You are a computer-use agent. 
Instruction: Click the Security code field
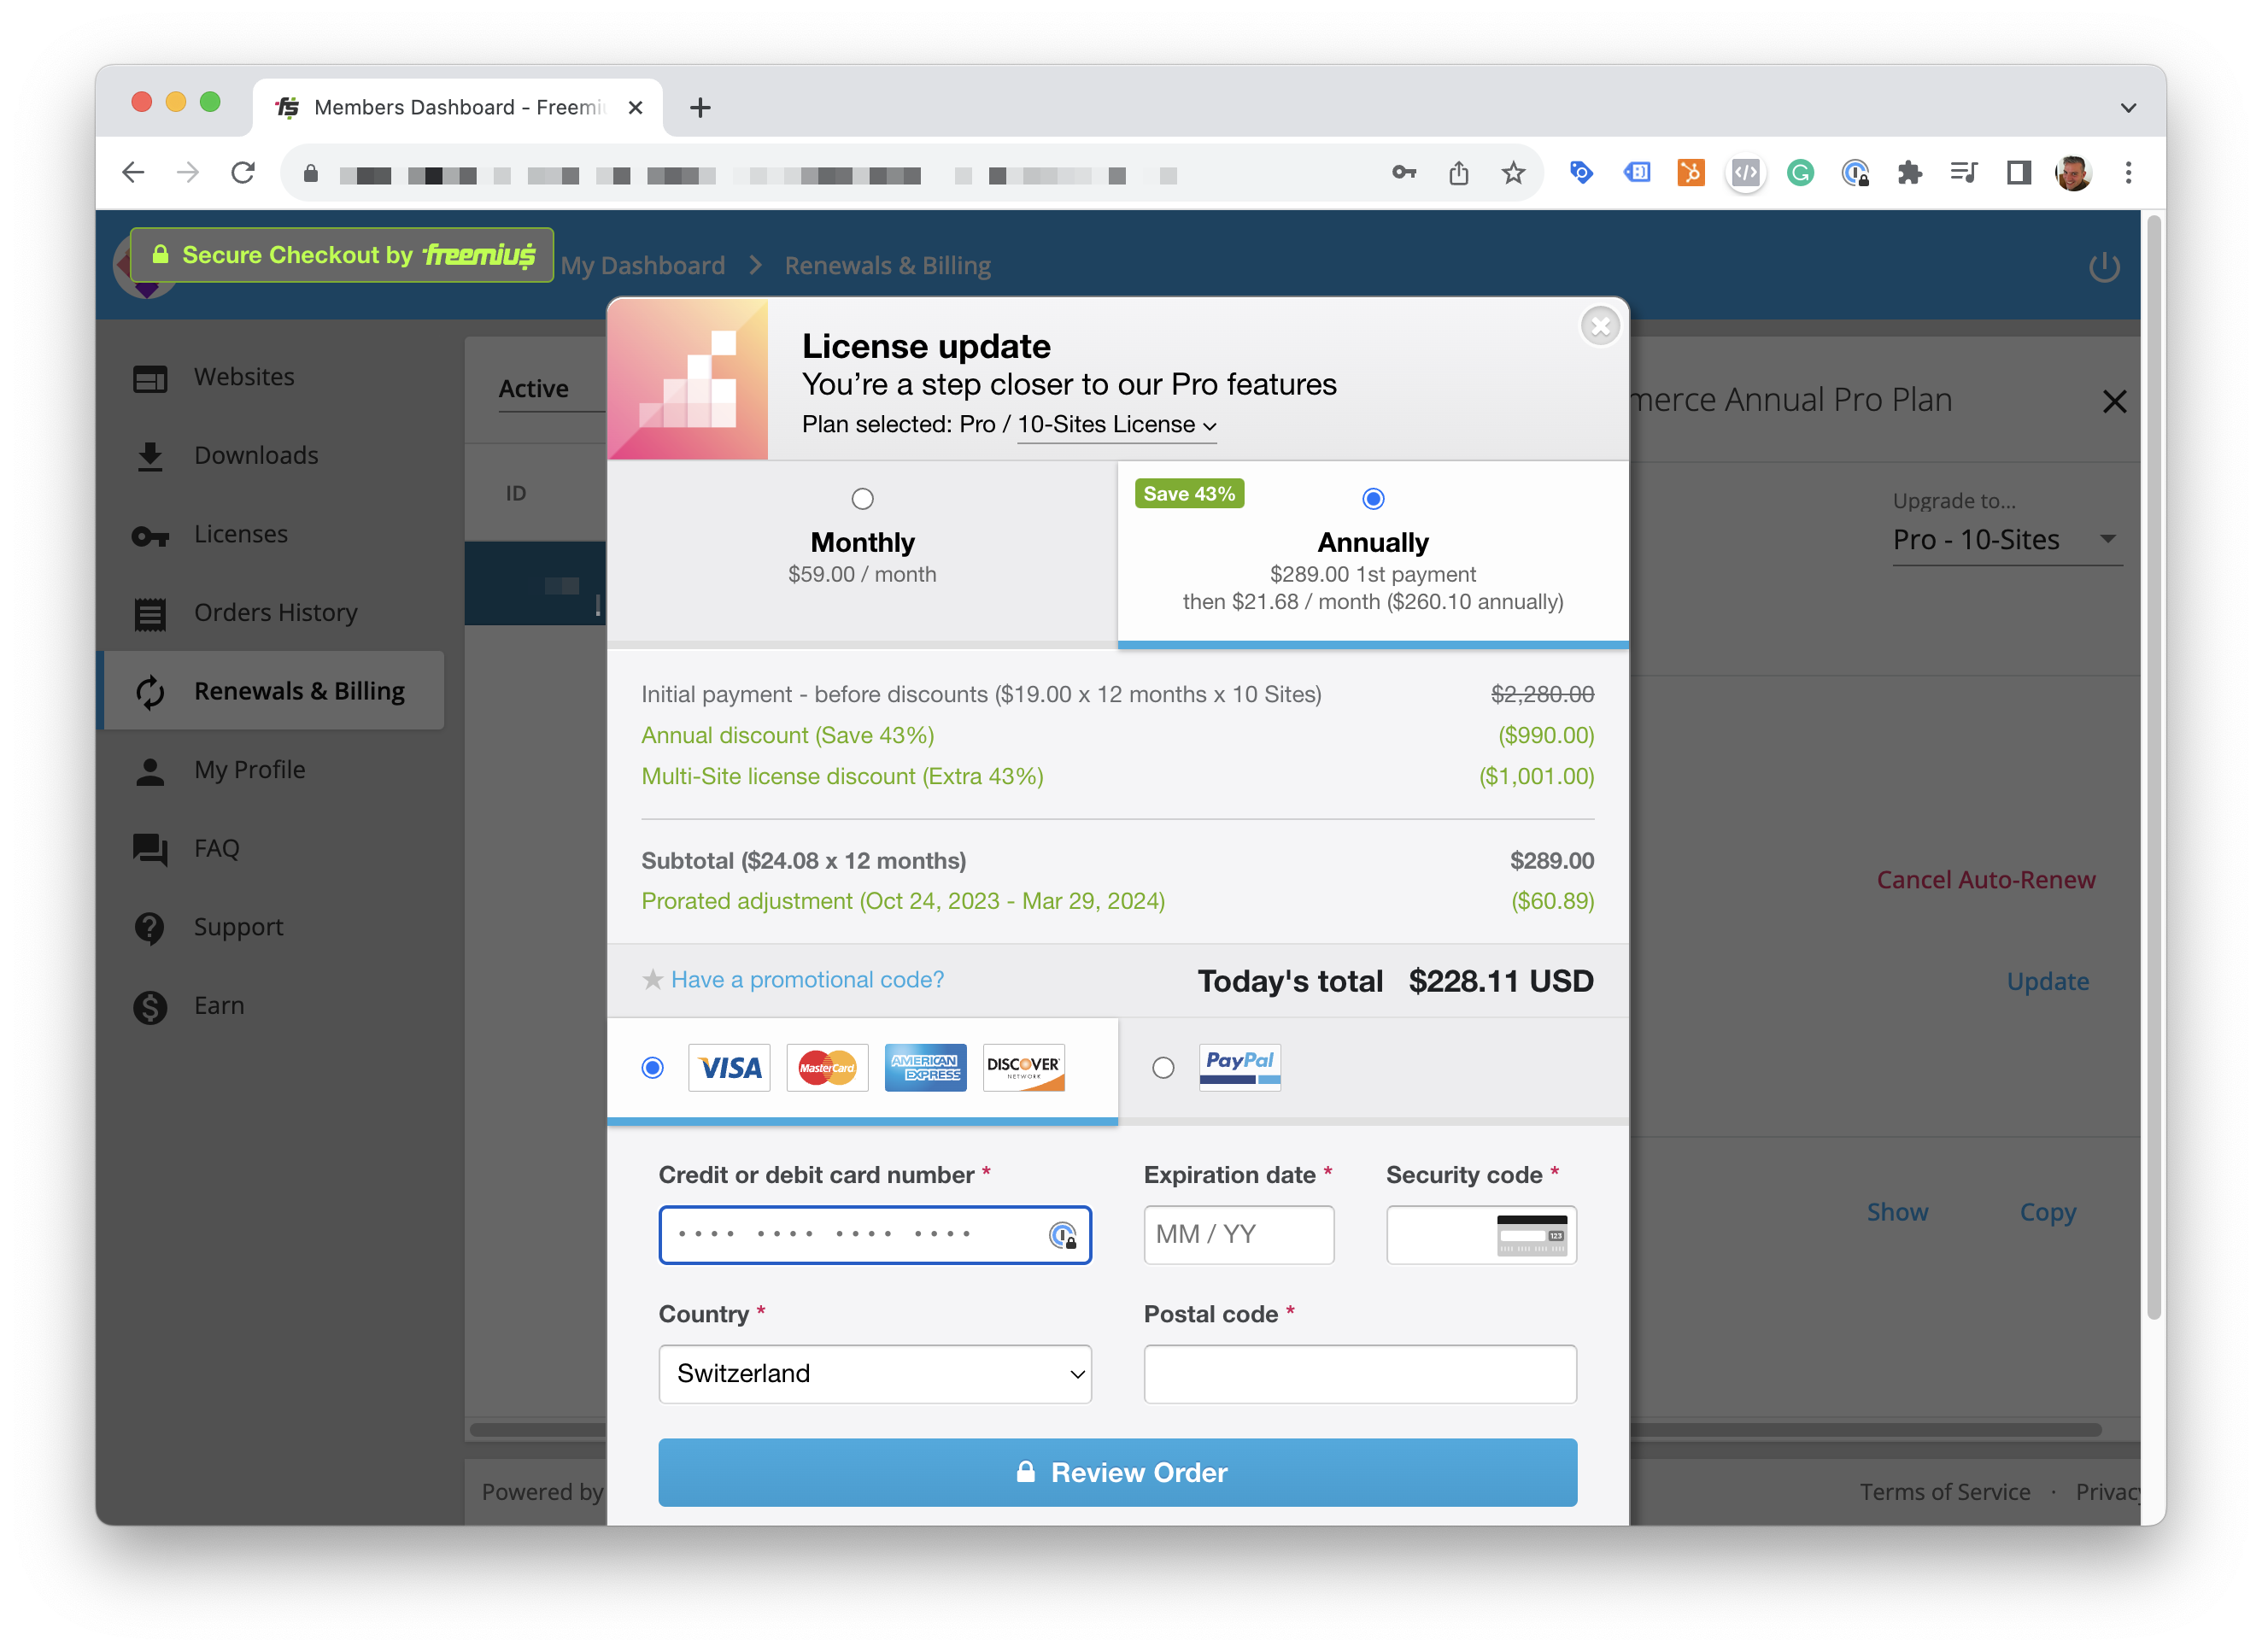click(x=1480, y=1236)
